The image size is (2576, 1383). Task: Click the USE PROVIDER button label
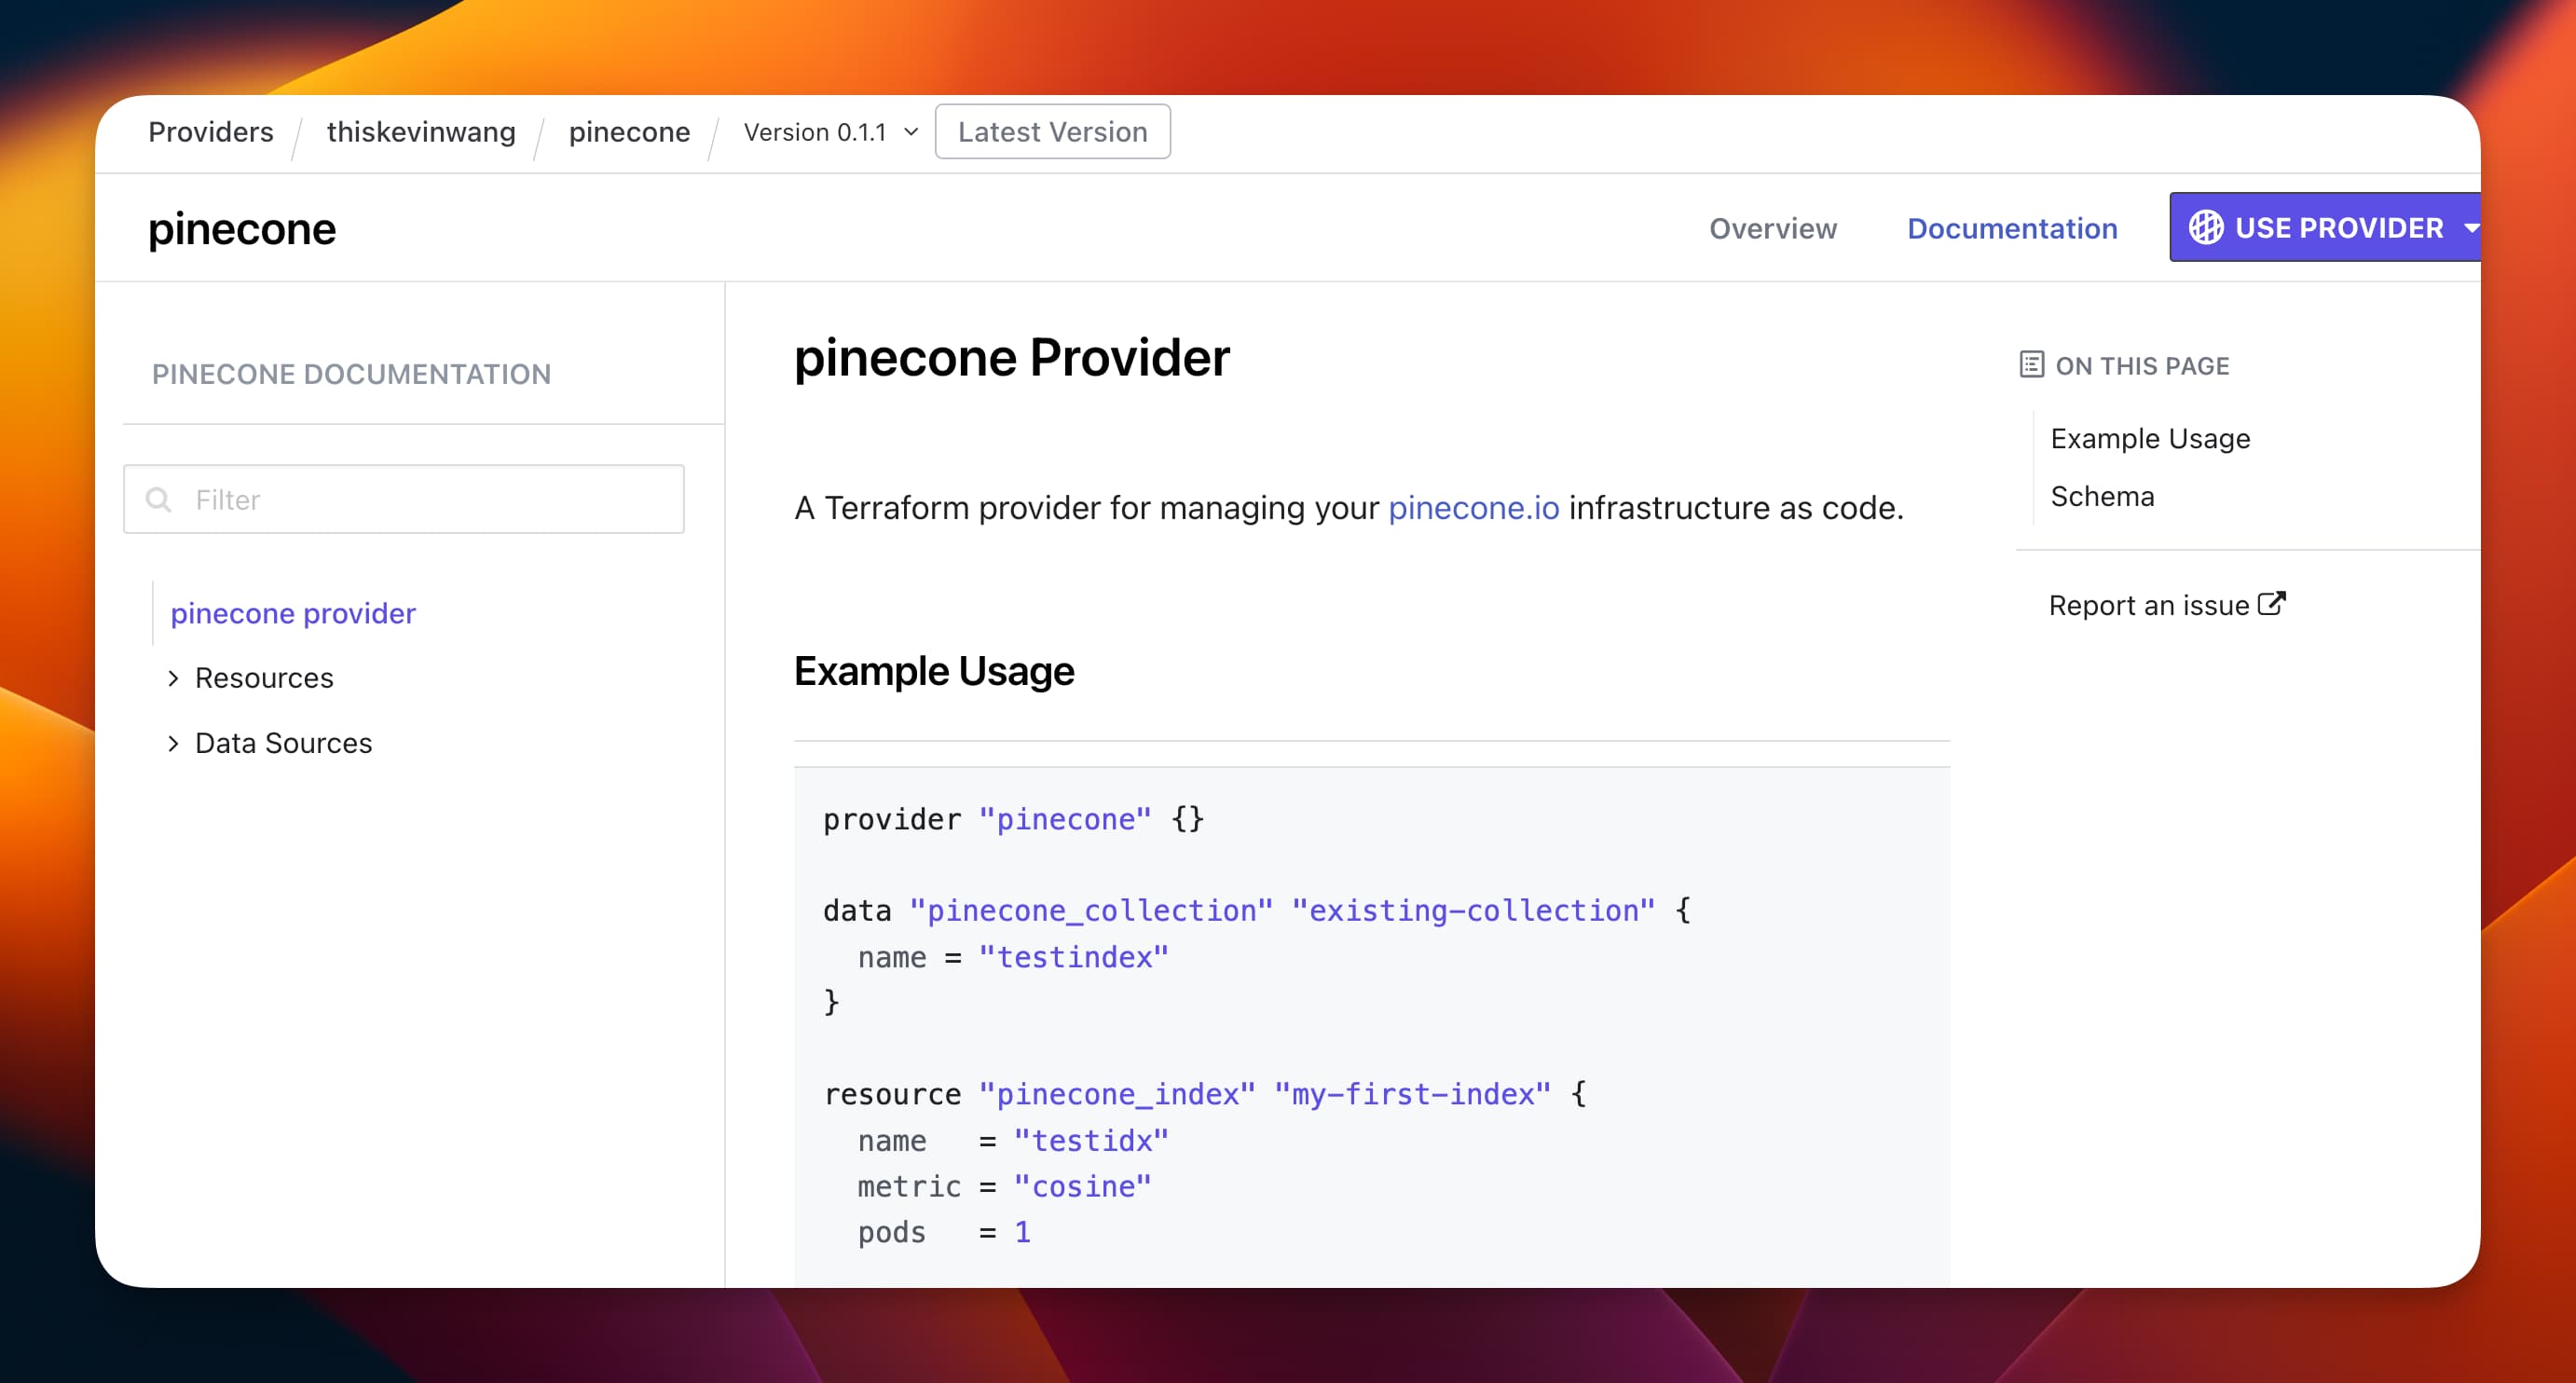pyautogui.click(x=2339, y=228)
